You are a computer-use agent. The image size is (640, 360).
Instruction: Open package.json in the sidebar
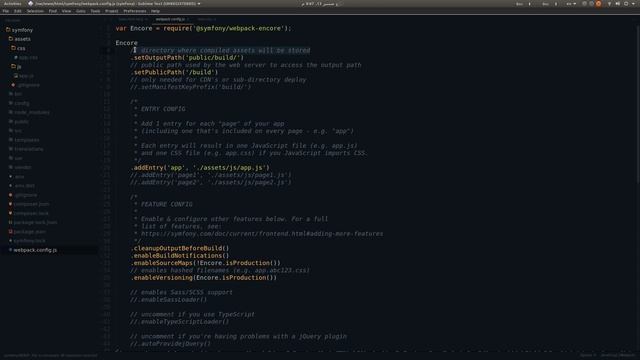pyautogui.click(x=29, y=232)
